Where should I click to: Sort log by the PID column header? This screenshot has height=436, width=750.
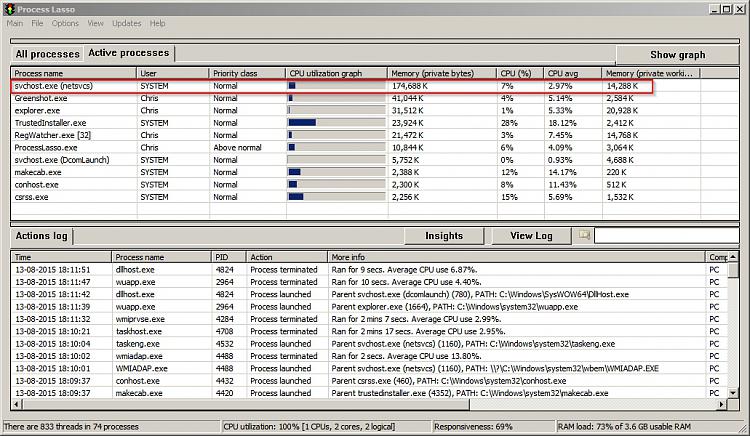pos(229,257)
